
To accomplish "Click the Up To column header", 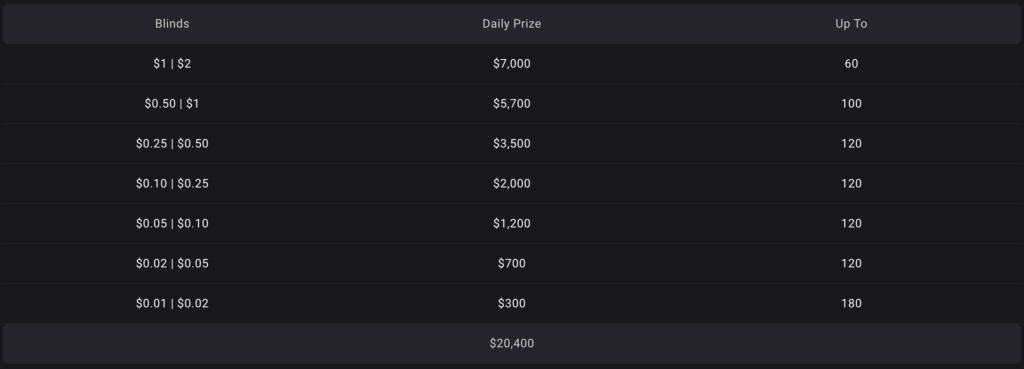I will coord(851,24).
